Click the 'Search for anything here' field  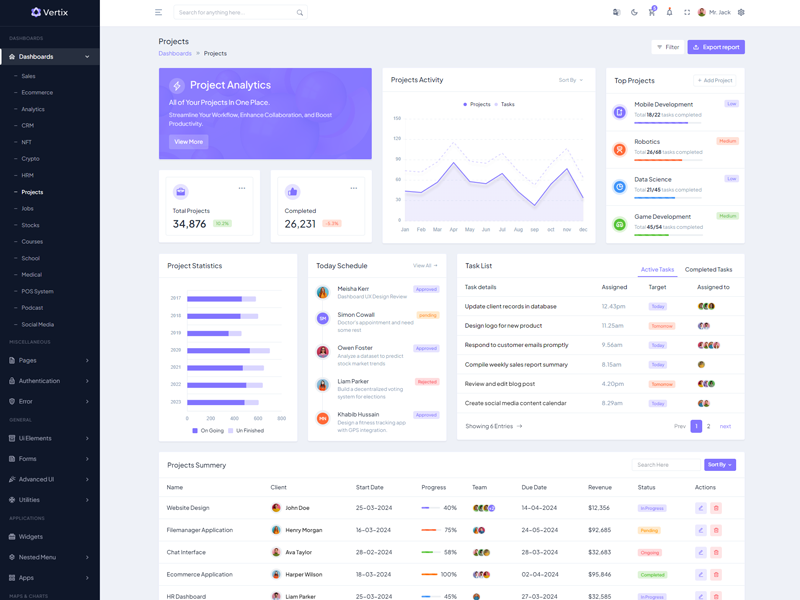pos(236,13)
